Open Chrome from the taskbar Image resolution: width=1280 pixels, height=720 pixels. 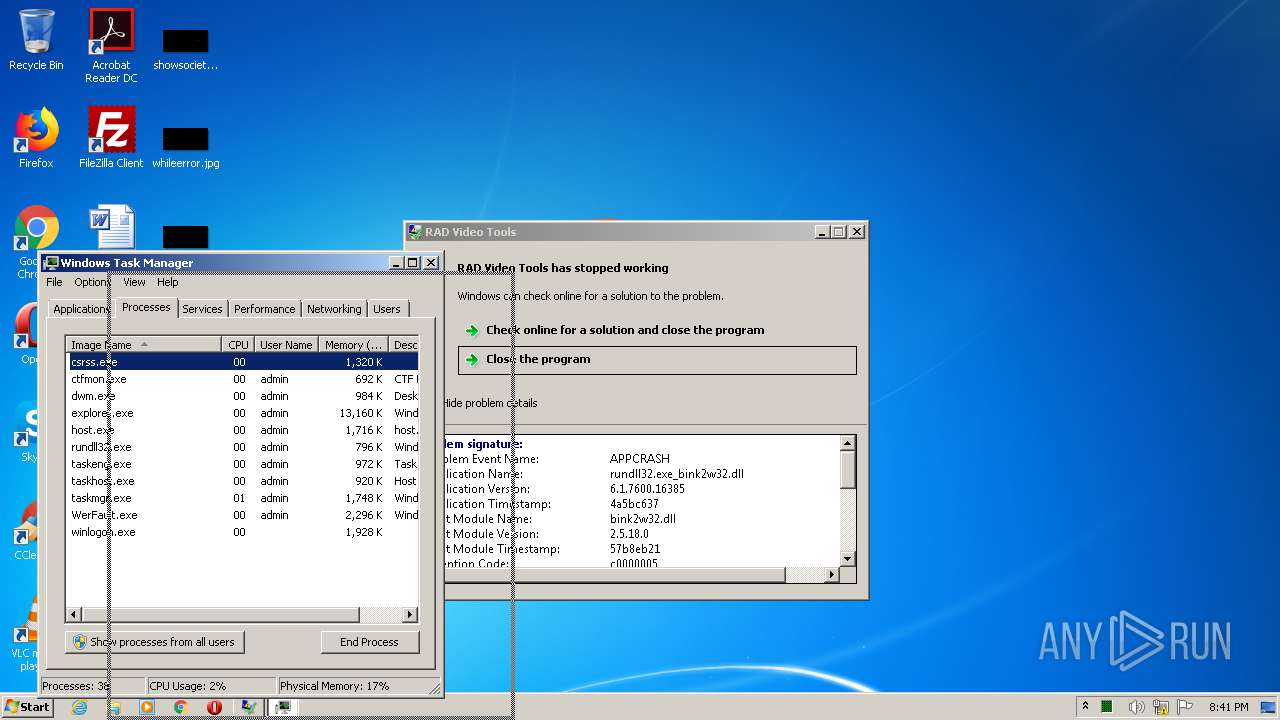pyautogui.click(x=181, y=707)
